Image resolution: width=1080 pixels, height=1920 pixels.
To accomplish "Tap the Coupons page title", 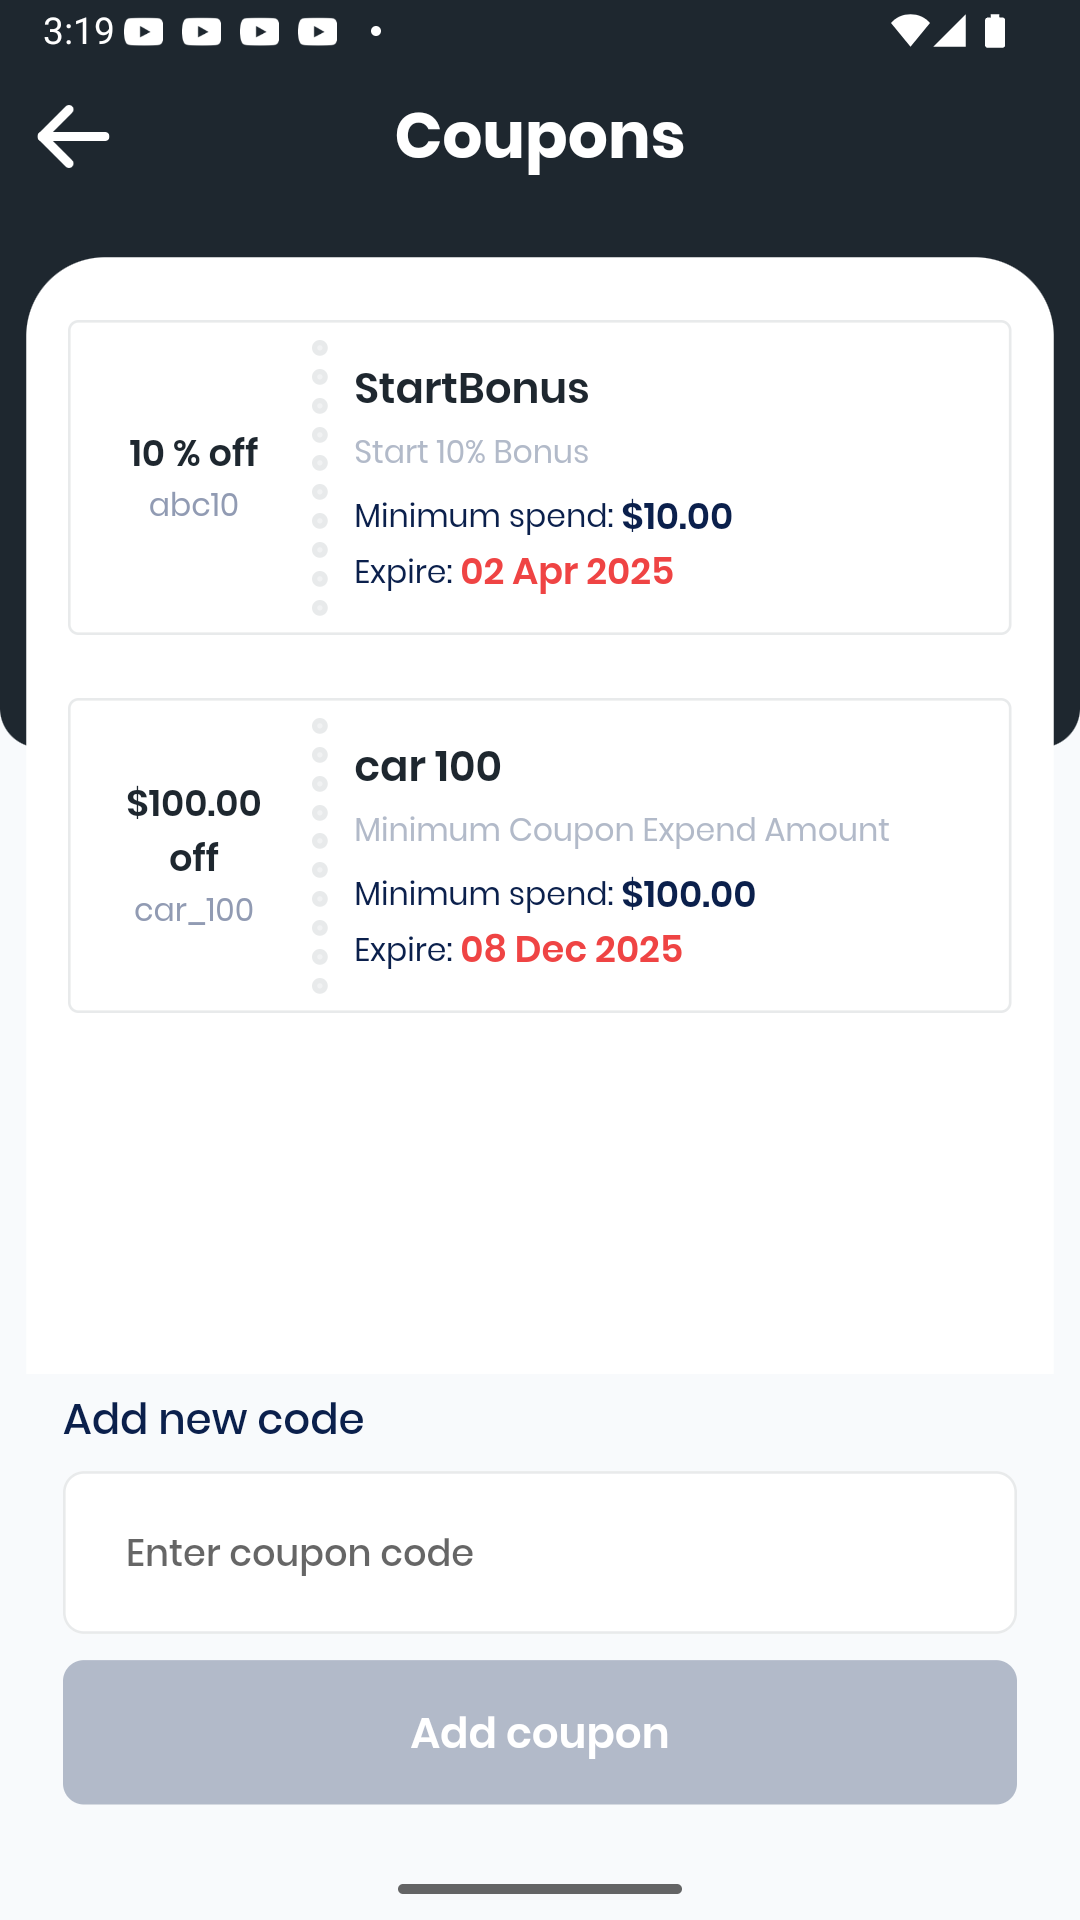I will (540, 136).
